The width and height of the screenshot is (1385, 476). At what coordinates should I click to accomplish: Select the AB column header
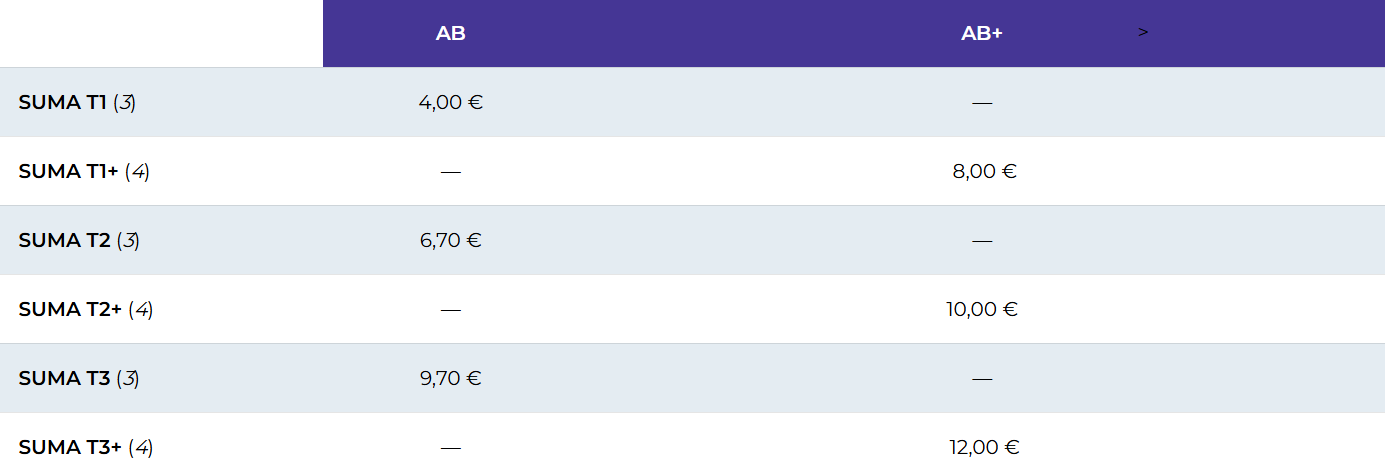[451, 33]
